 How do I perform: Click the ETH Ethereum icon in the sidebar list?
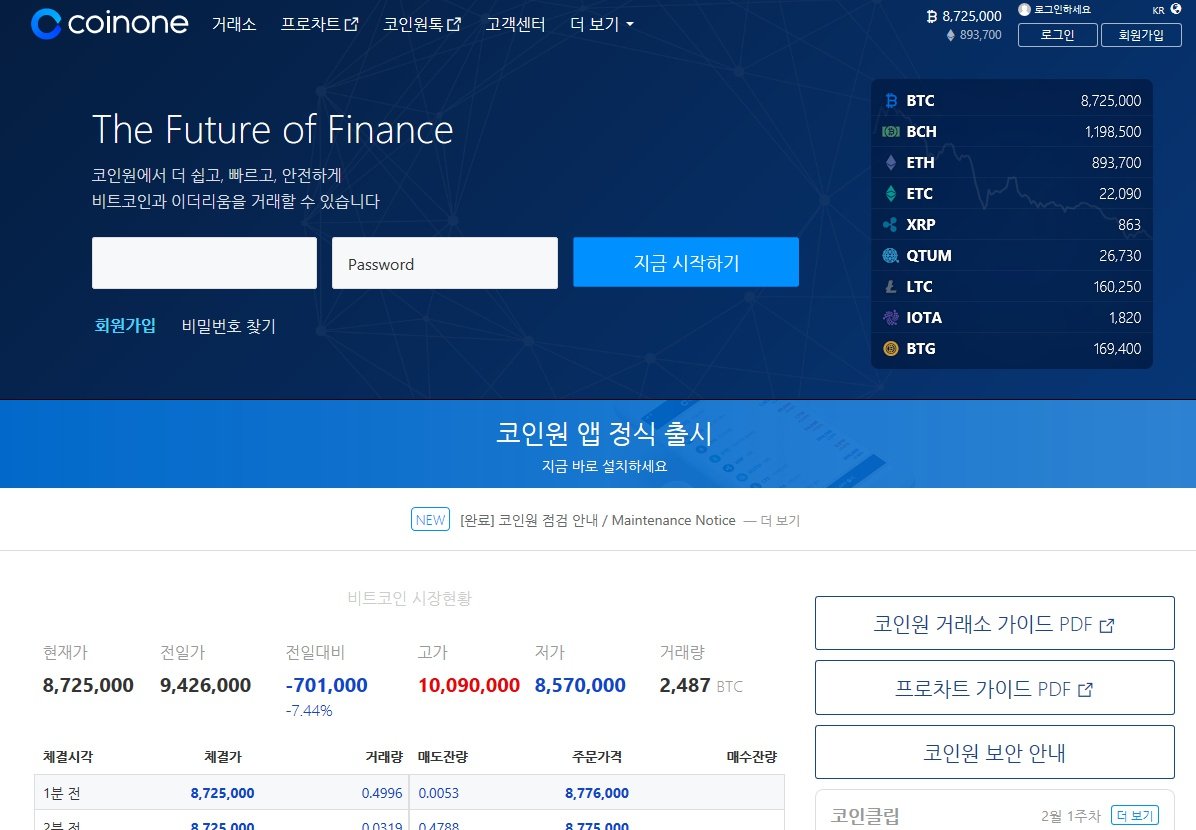[889, 162]
